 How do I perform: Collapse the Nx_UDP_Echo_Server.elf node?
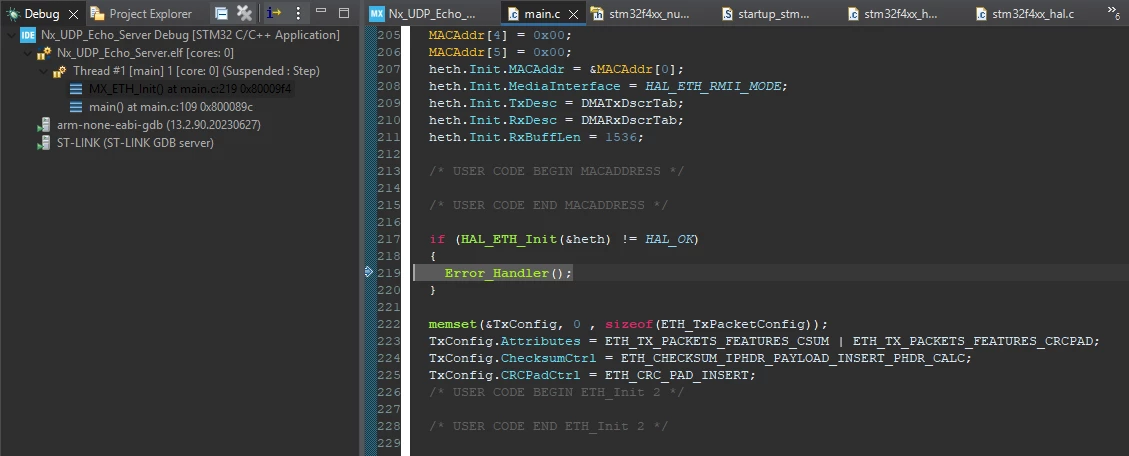tap(27, 53)
